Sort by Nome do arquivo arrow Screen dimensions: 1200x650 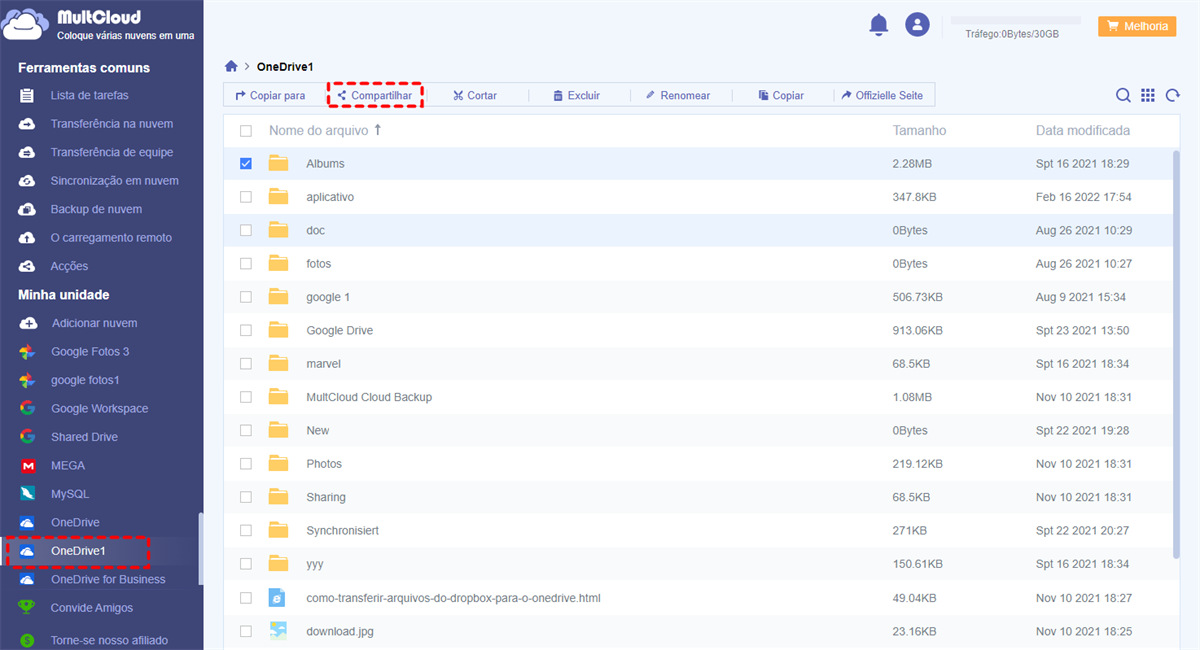pyautogui.click(x=378, y=131)
